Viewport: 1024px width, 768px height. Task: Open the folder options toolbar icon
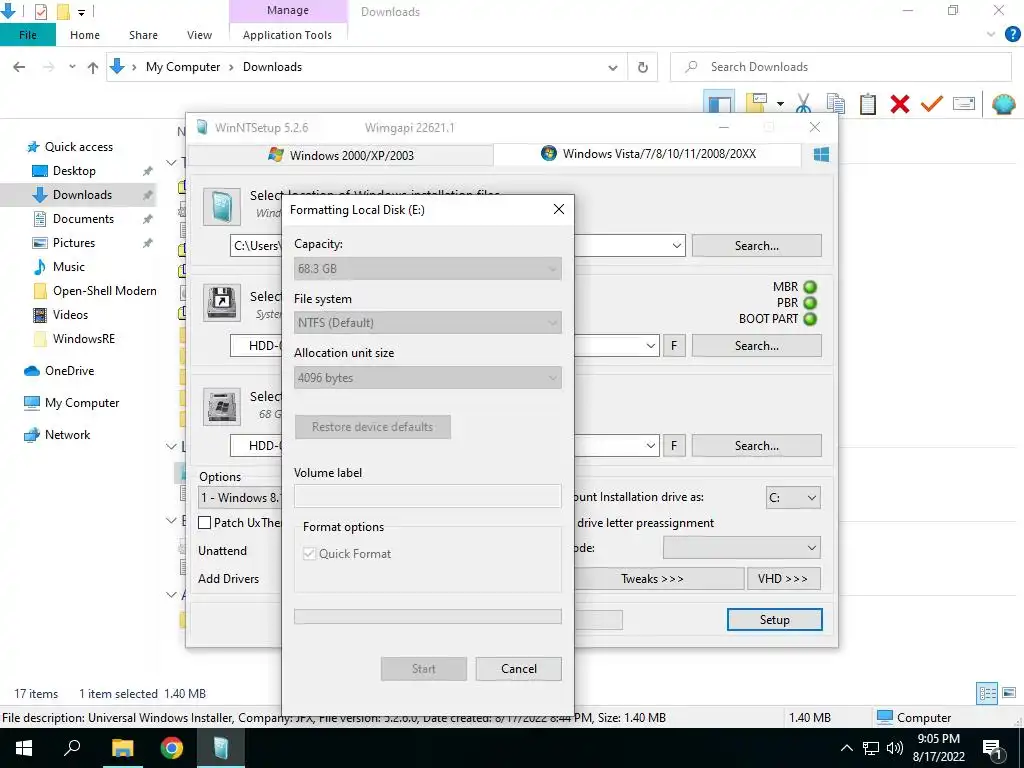click(x=756, y=103)
